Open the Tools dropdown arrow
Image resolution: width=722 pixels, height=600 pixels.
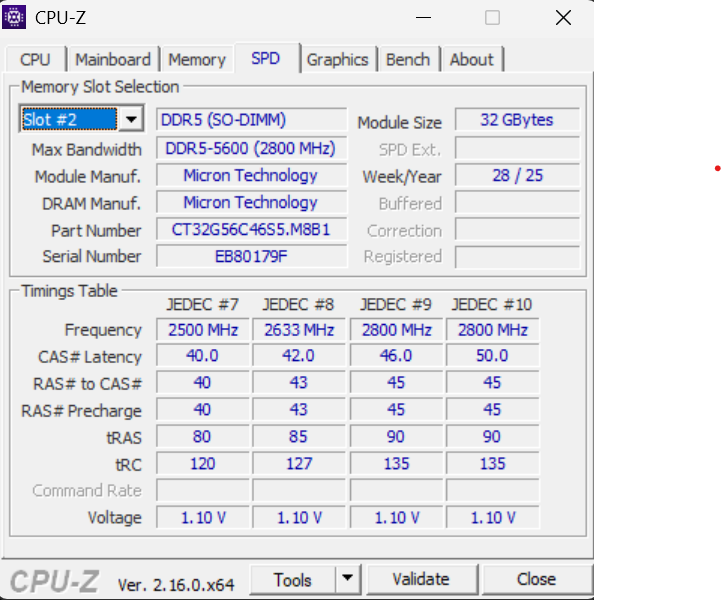(348, 578)
